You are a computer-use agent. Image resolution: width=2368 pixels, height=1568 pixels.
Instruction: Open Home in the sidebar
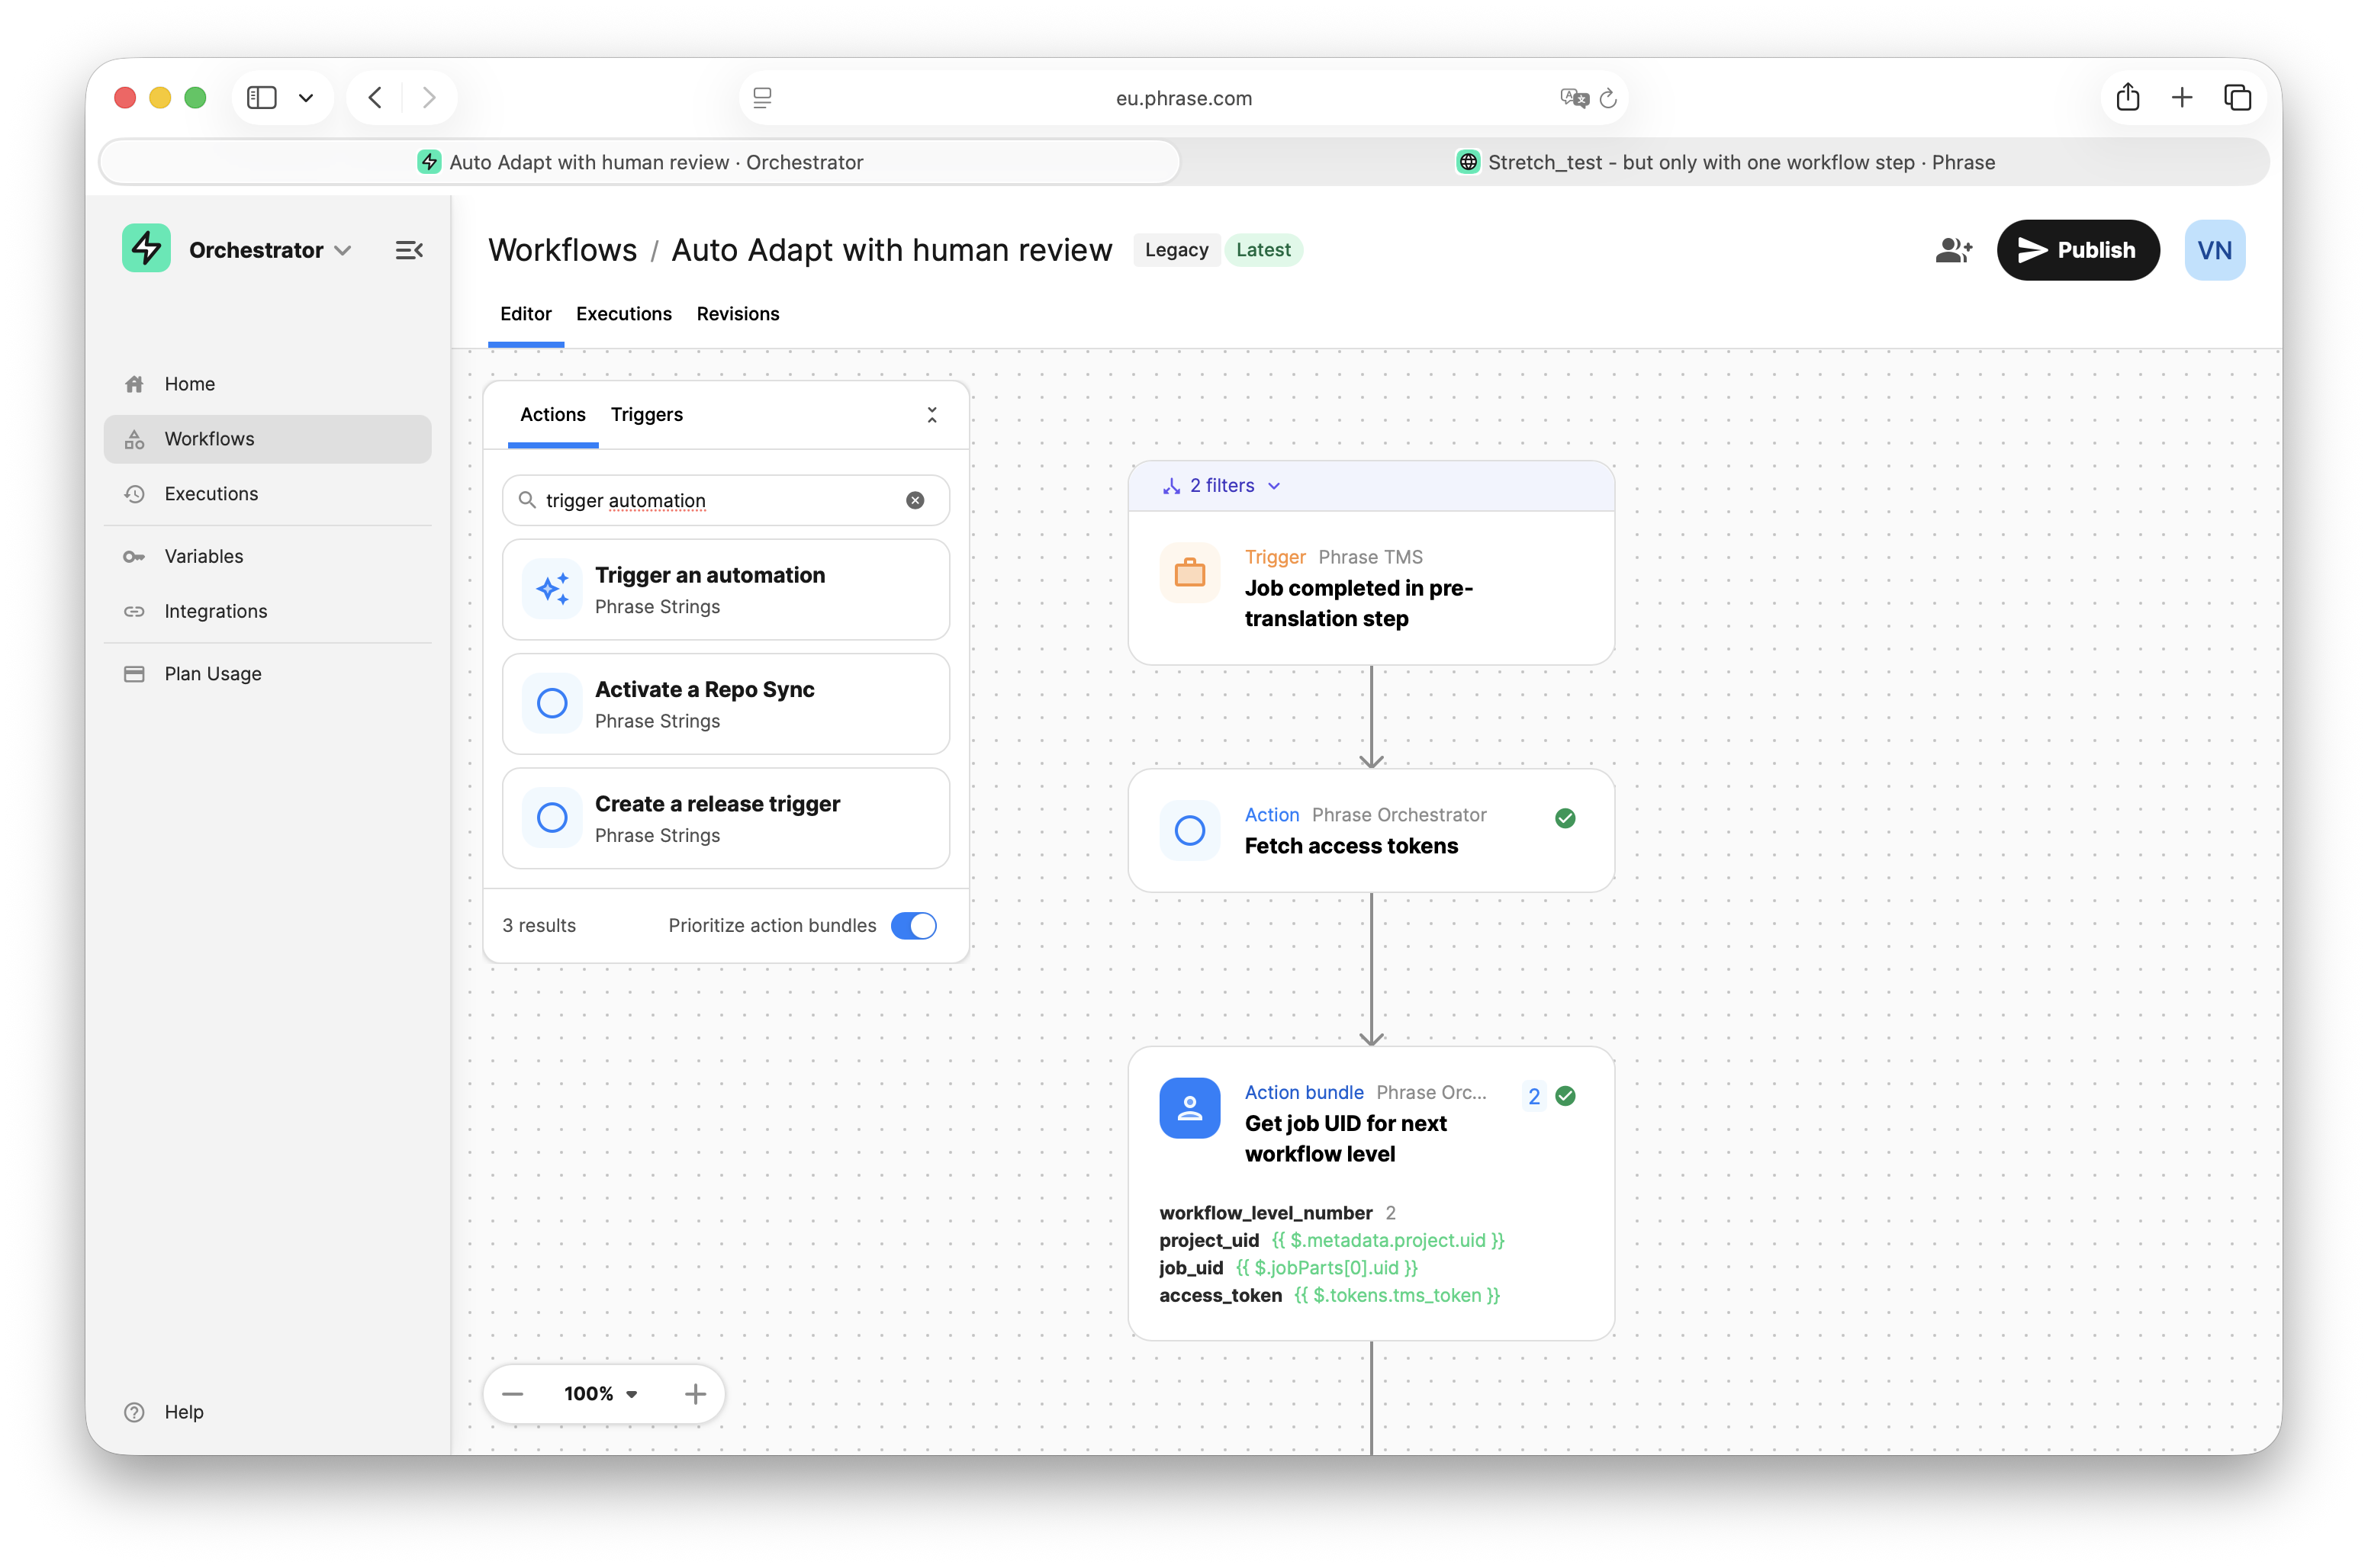click(268, 384)
